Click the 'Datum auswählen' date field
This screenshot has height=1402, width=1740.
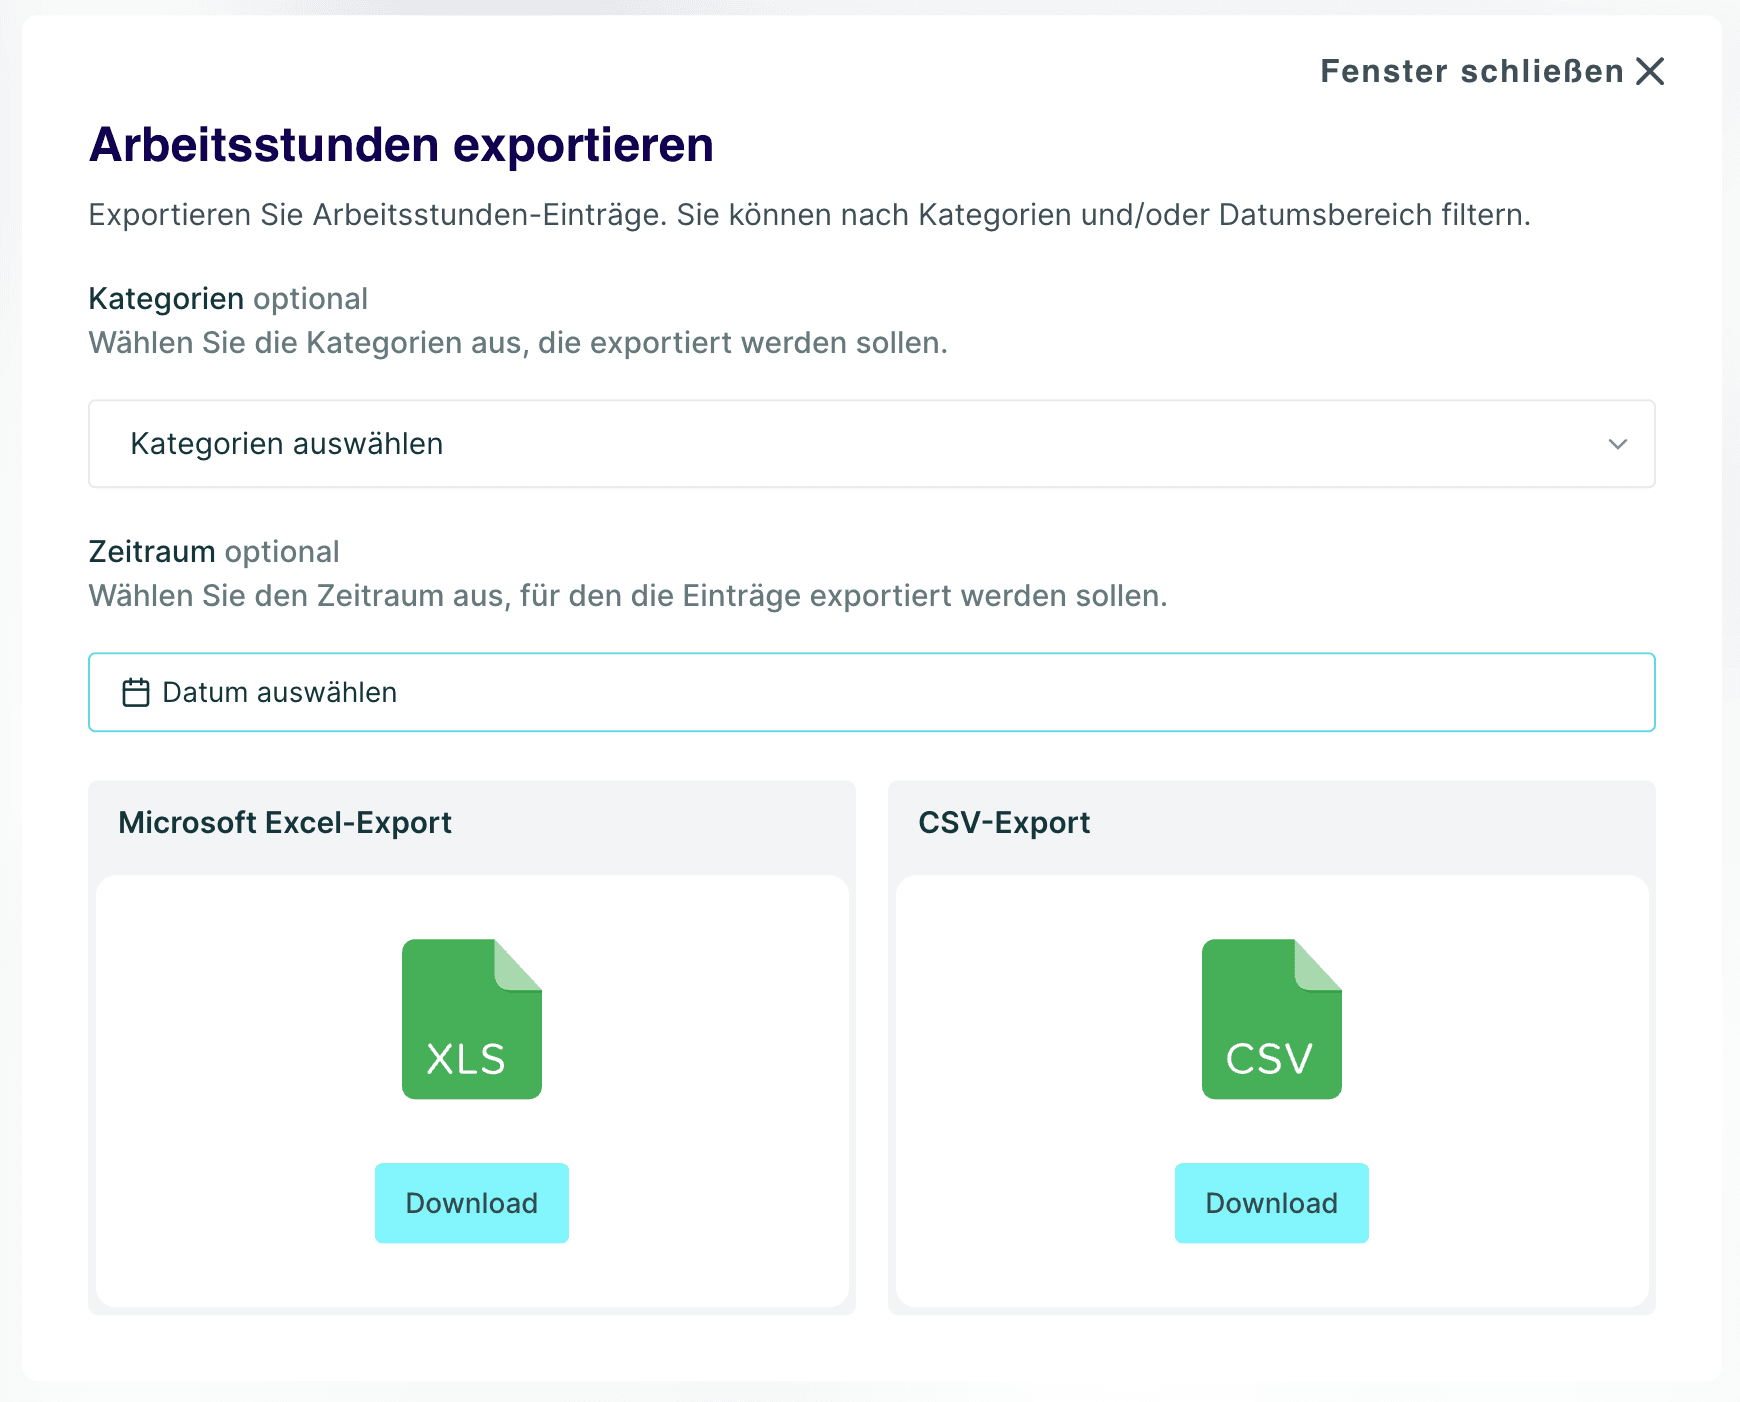(870, 692)
